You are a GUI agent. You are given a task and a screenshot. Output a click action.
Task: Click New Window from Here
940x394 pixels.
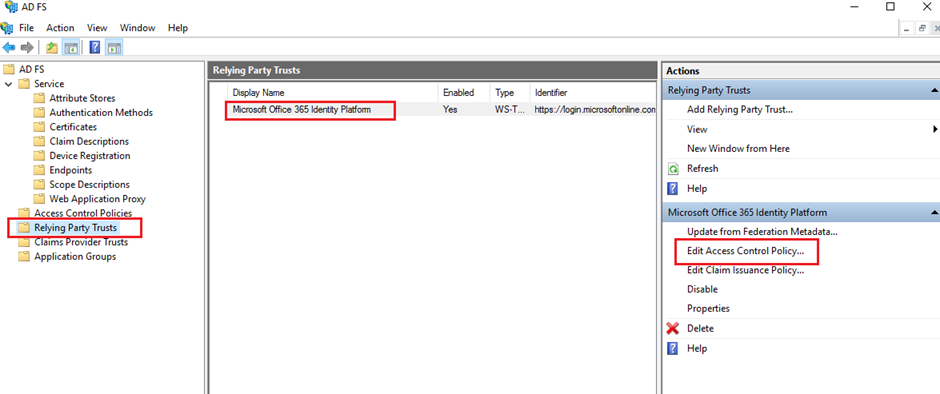pos(738,148)
